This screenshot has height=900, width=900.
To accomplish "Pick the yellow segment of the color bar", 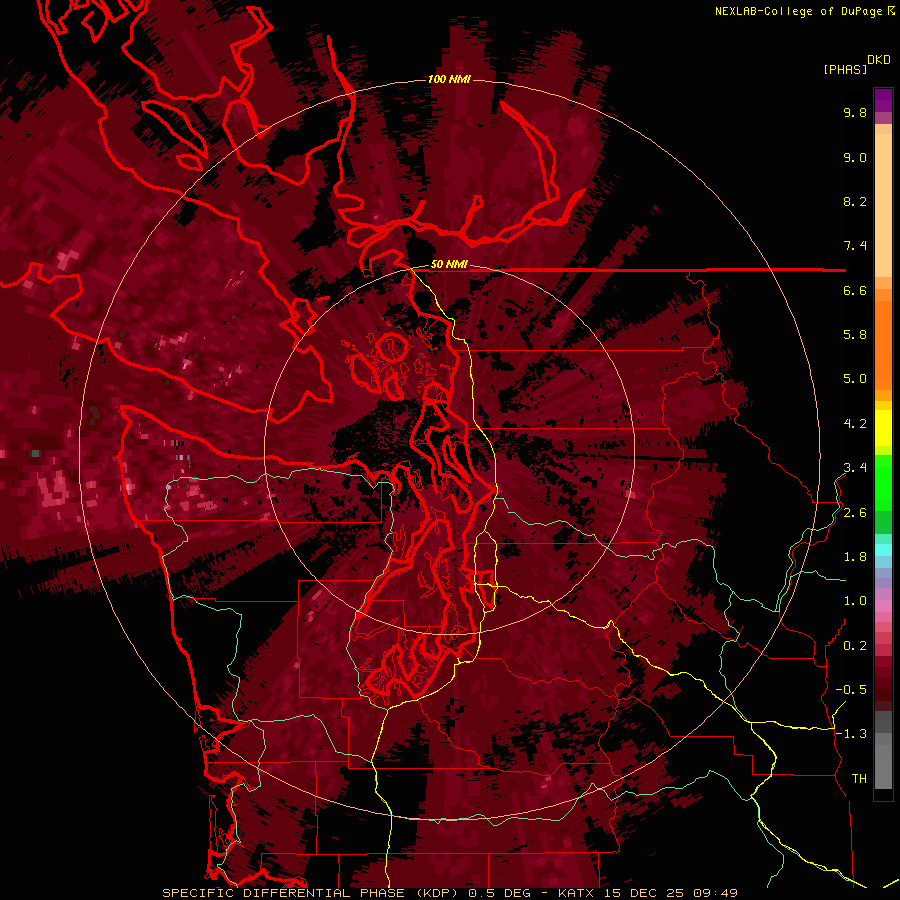I will (883, 428).
